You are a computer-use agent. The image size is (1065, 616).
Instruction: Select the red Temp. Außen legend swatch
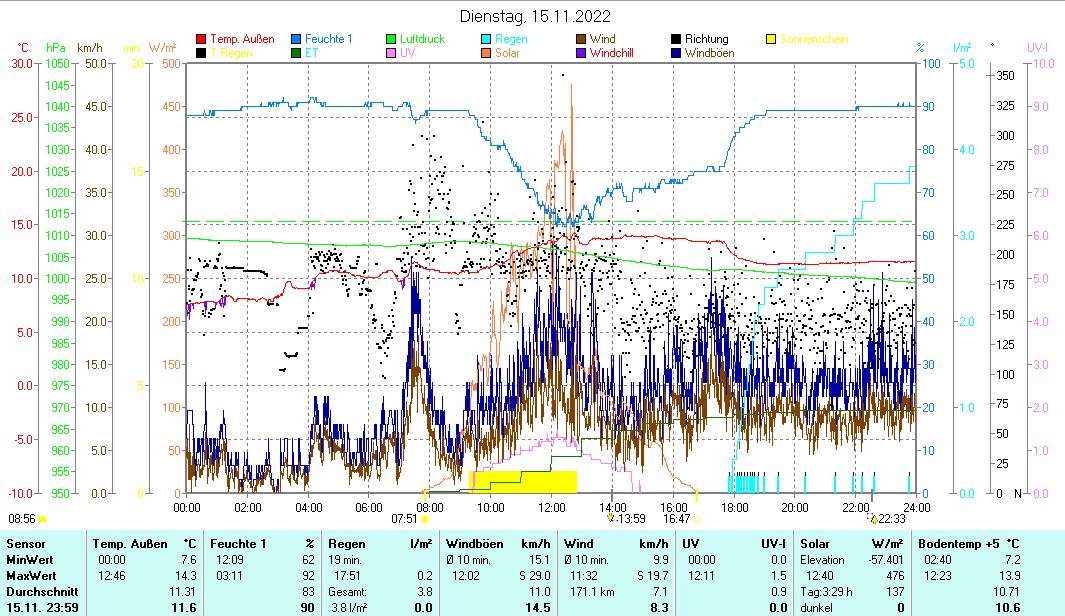pyautogui.click(x=202, y=40)
